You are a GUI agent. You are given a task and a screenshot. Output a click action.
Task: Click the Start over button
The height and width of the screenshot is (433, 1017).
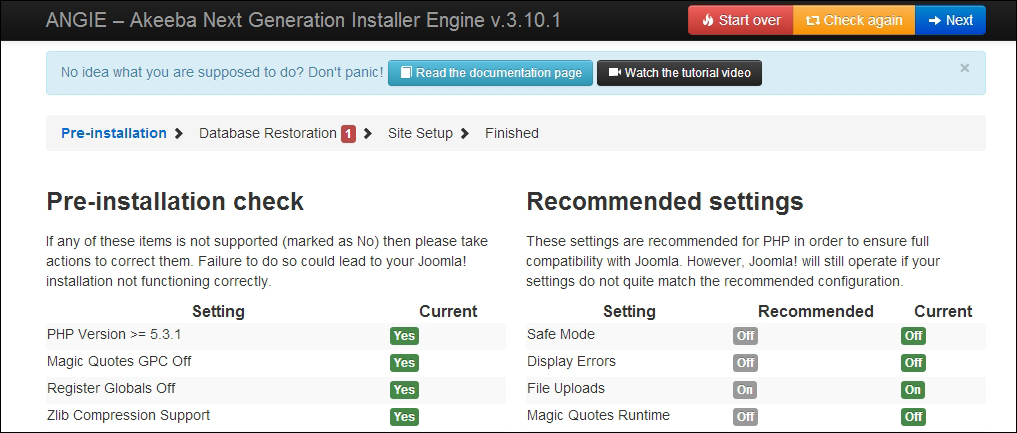pos(740,20)
